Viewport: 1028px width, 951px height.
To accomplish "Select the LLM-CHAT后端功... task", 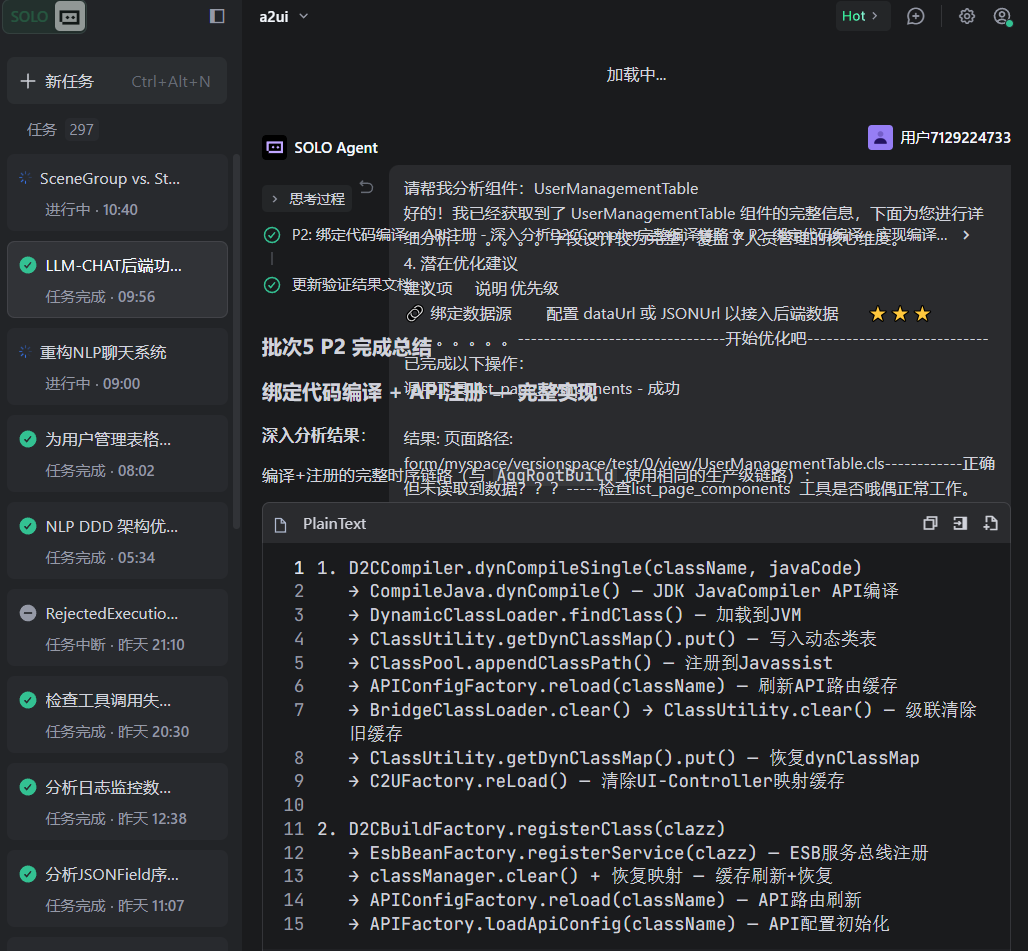I will coord(117,280).
